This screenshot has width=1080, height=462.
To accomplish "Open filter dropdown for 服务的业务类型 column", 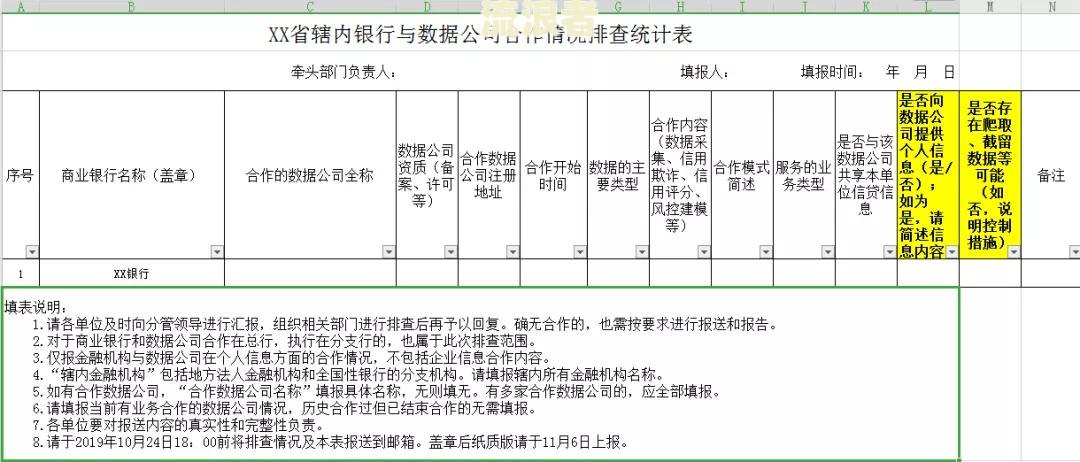I will 827,252.
